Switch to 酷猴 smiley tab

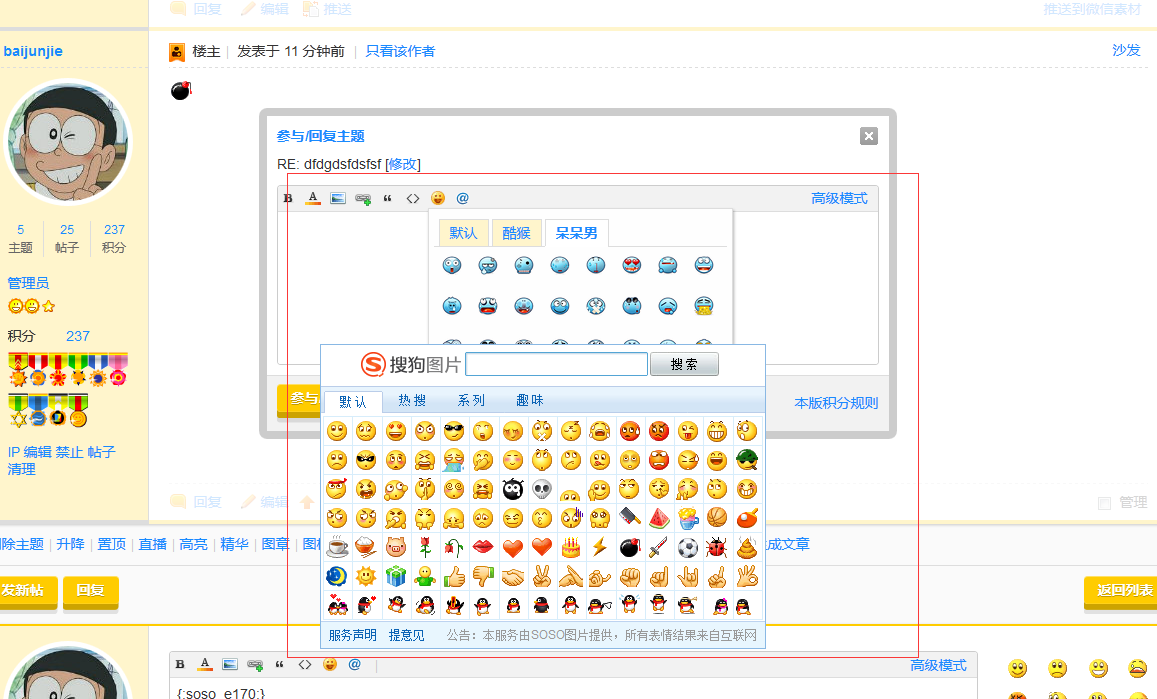point(517,233)
